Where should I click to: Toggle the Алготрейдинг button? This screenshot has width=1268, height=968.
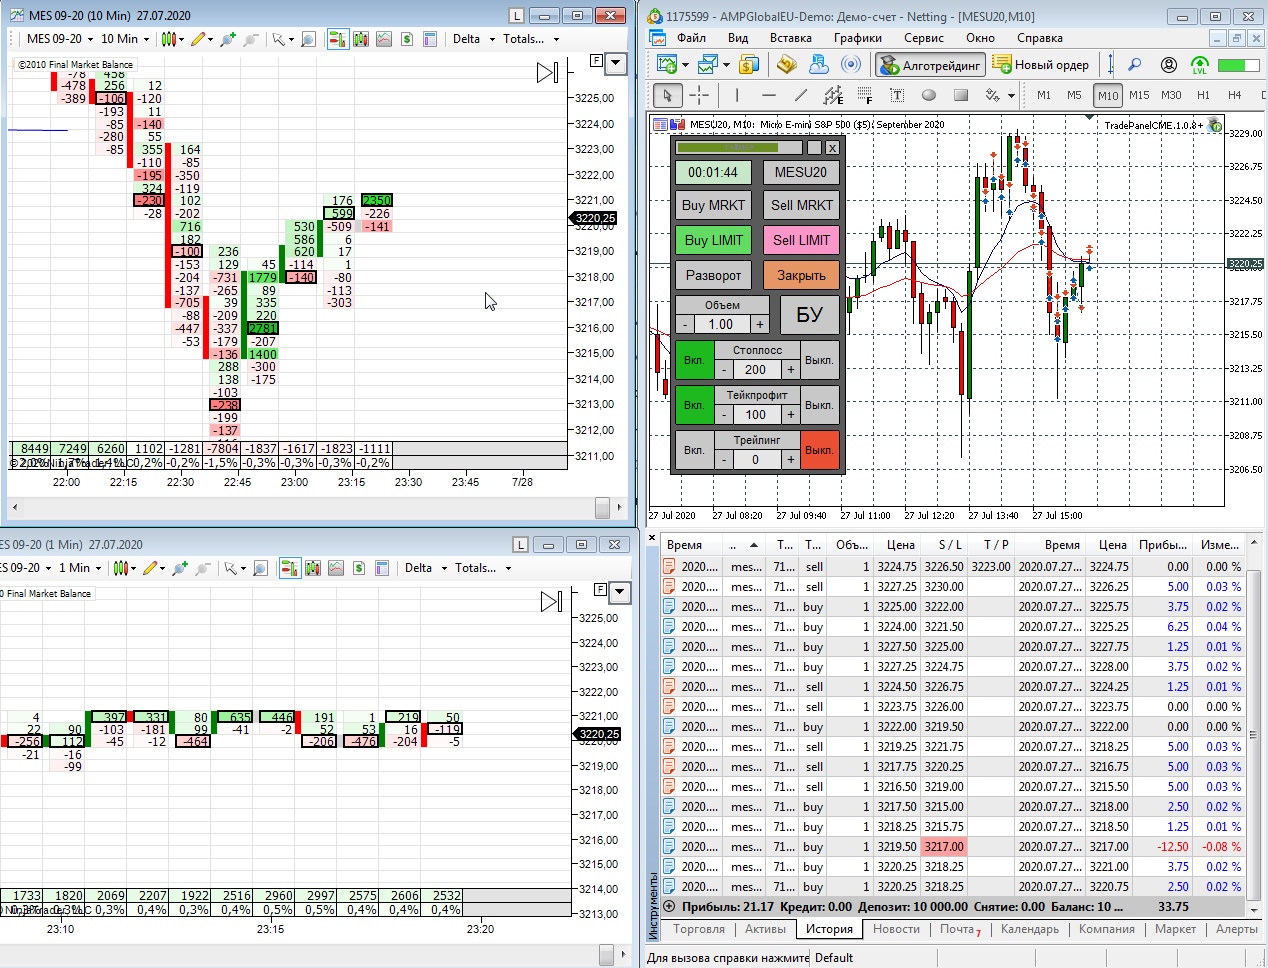(x=930, y=65)
